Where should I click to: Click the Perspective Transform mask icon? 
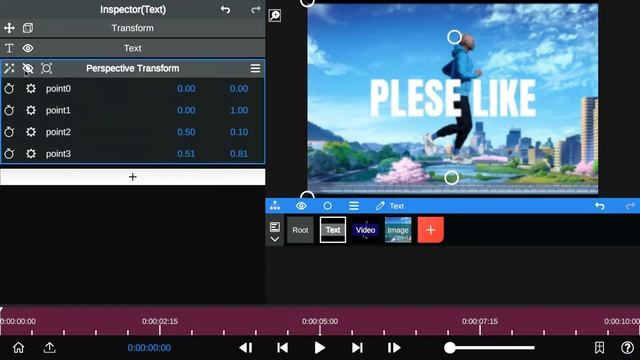[47, 68]
